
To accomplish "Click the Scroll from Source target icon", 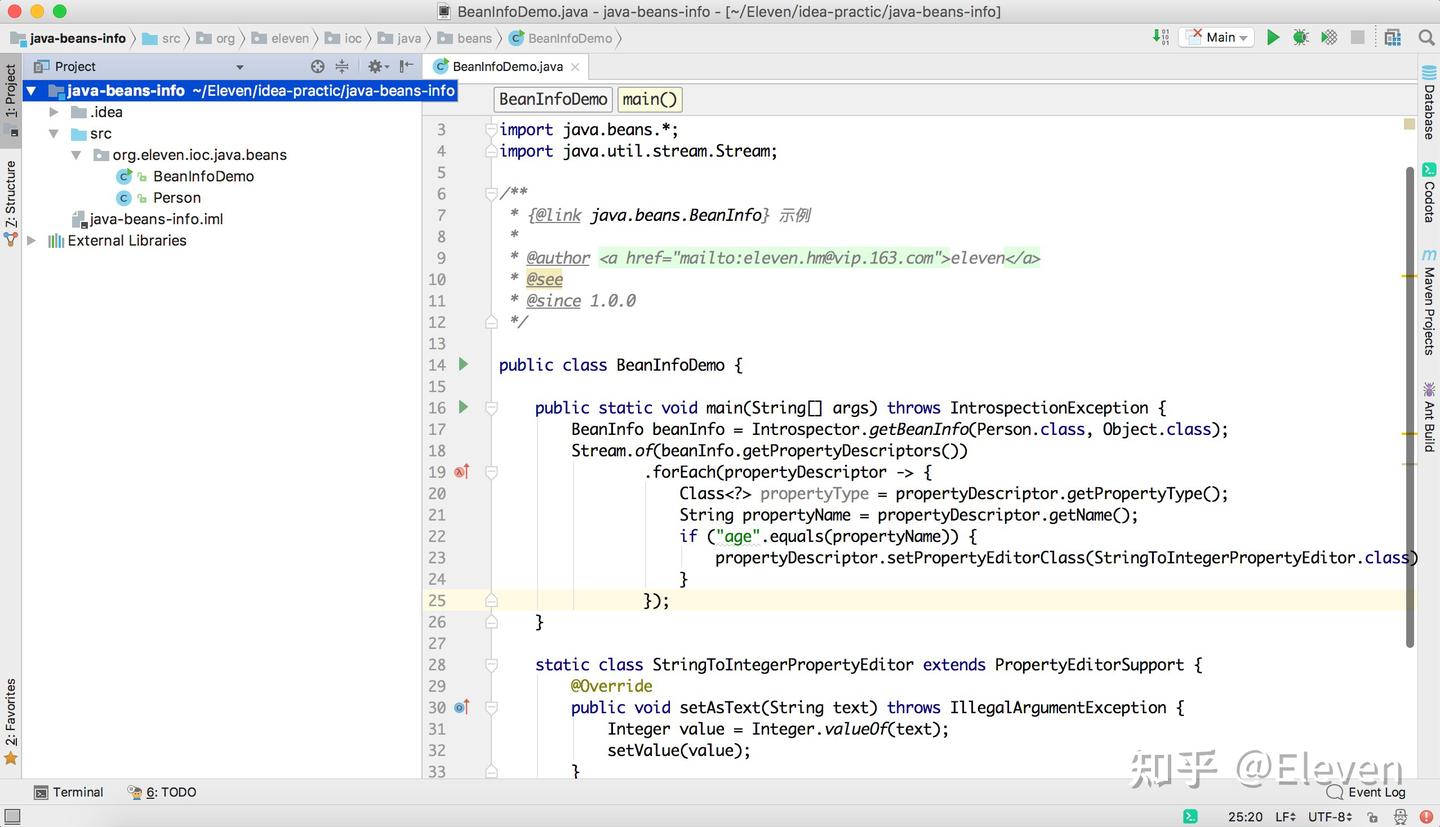I will (317, 67).
